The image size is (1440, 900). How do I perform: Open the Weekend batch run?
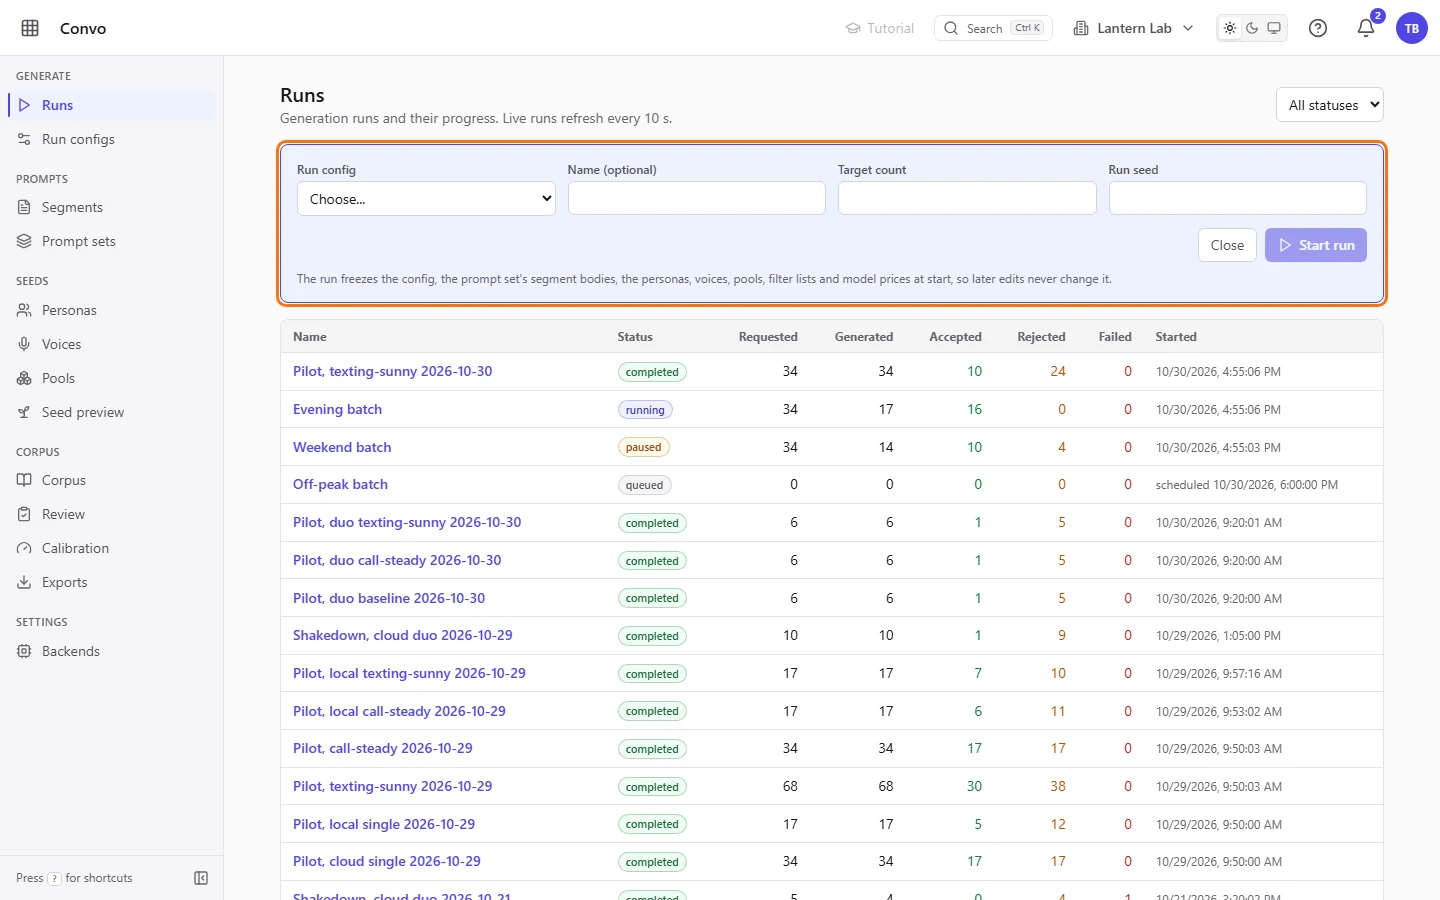tap(342, 447)
